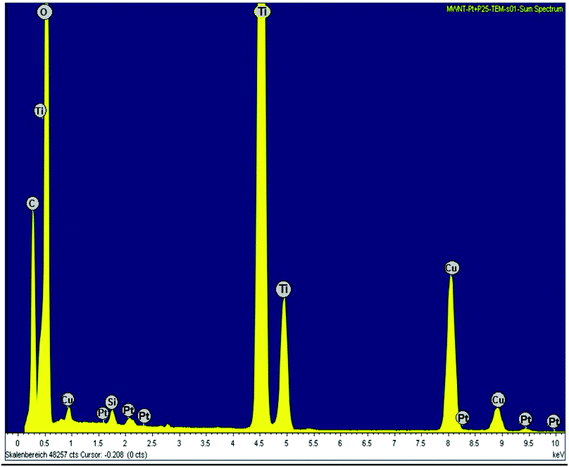The height and width of the screenshot is (467, 569).
Task: Select the Ti label beside the oxygen peak
Action: [40, 110]
